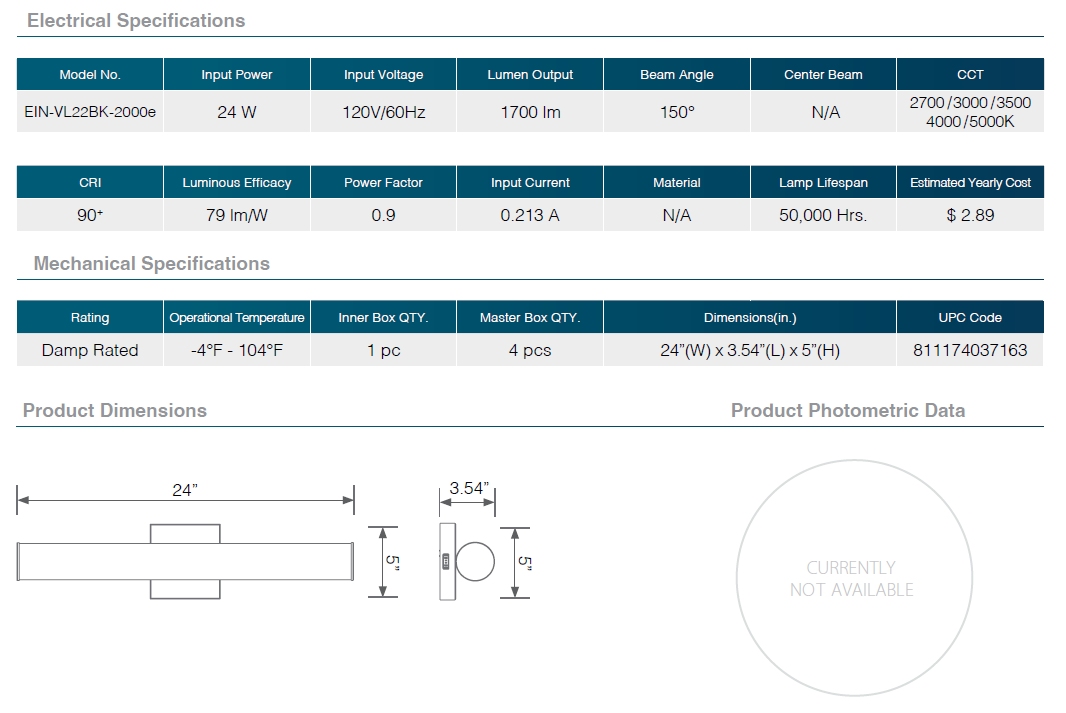The width and height of the screenshot is (1066, 713).
Task: Select the 0.213 A input current value
Action: pyautogui.click(x=530, y=215)
